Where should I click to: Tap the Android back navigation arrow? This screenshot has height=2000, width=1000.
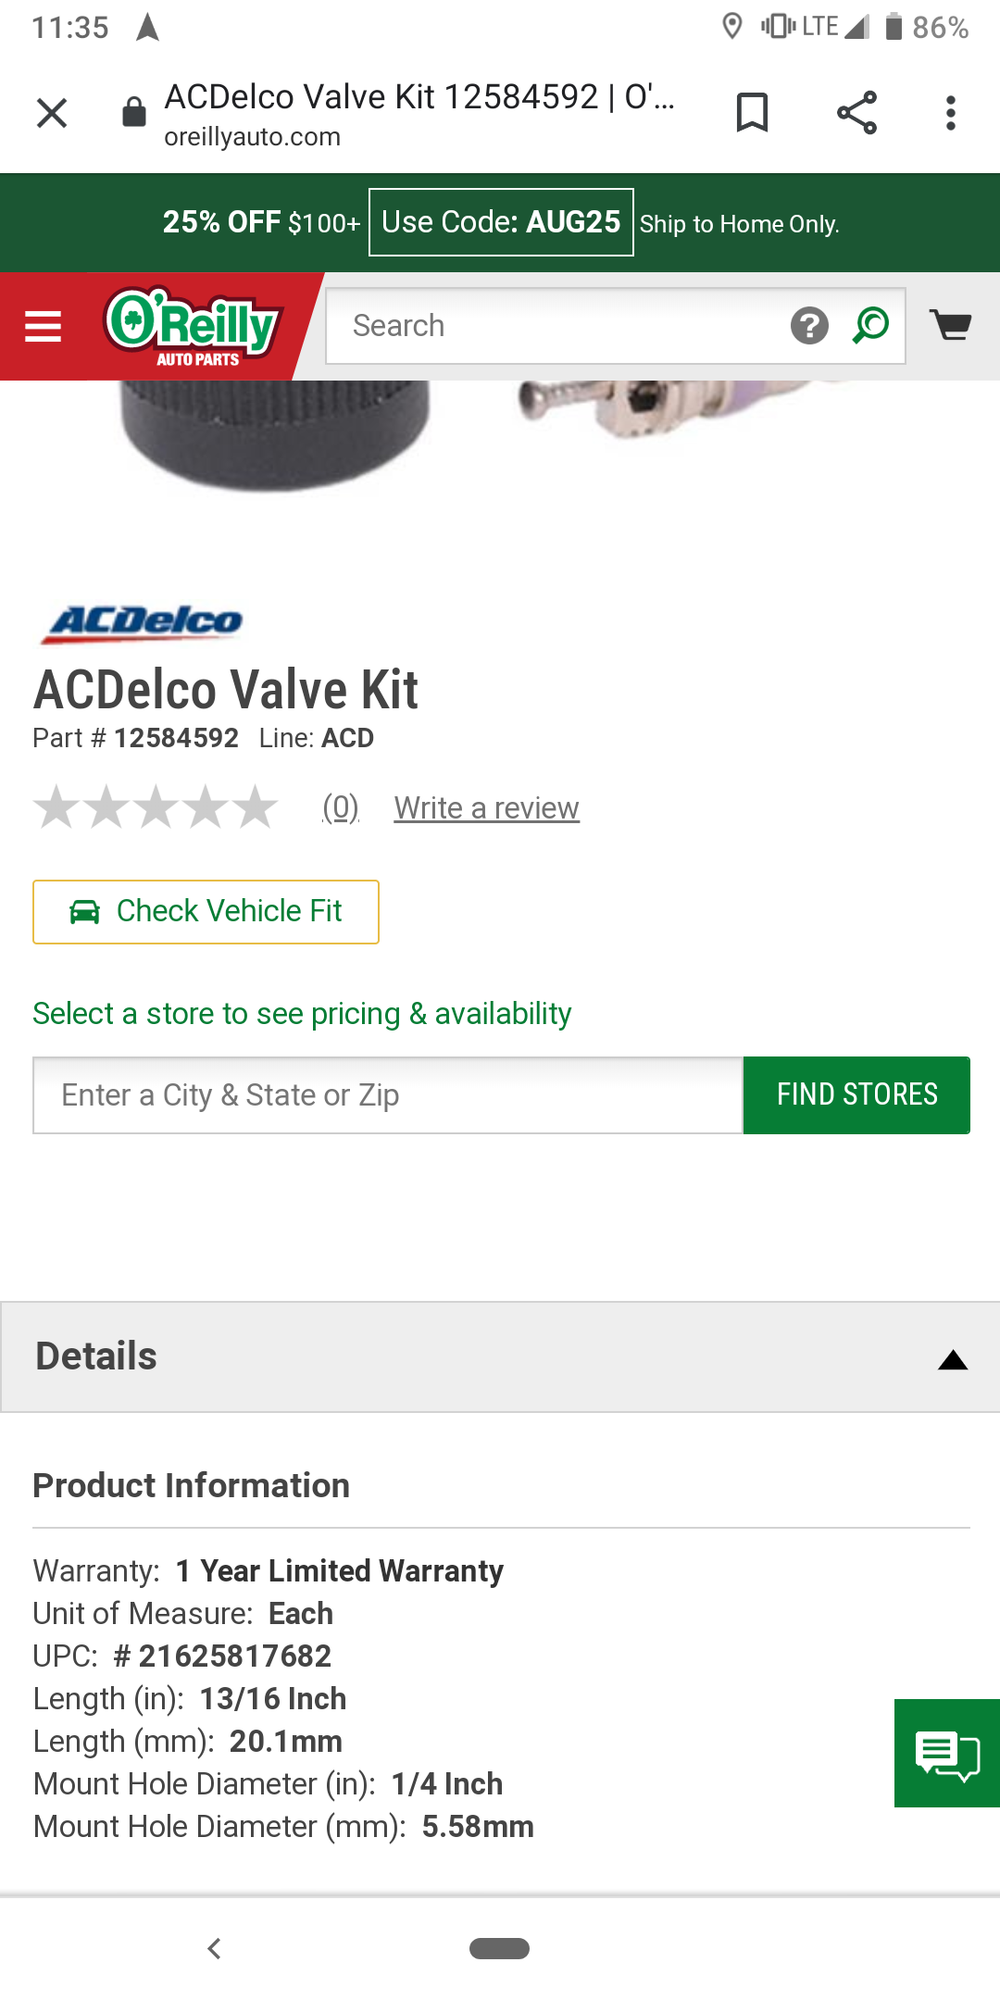pos(213,1948)
